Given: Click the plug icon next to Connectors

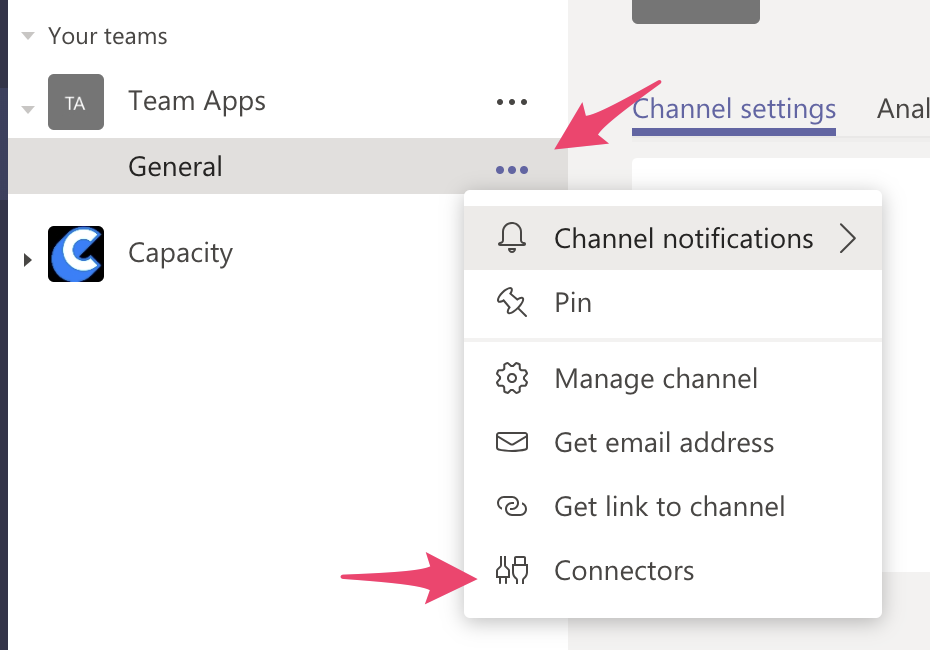Looking at the screenshot, I should click(511, 571).
